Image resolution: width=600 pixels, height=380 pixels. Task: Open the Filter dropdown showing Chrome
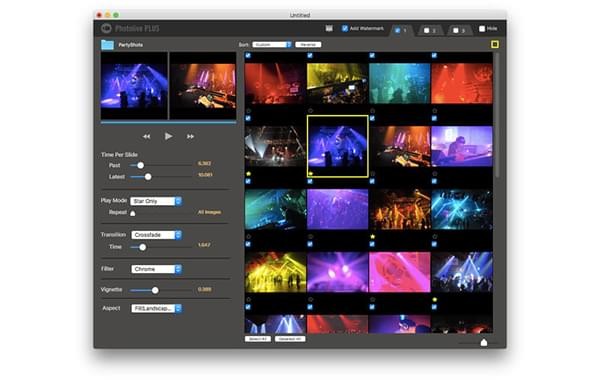coord(156,269)
